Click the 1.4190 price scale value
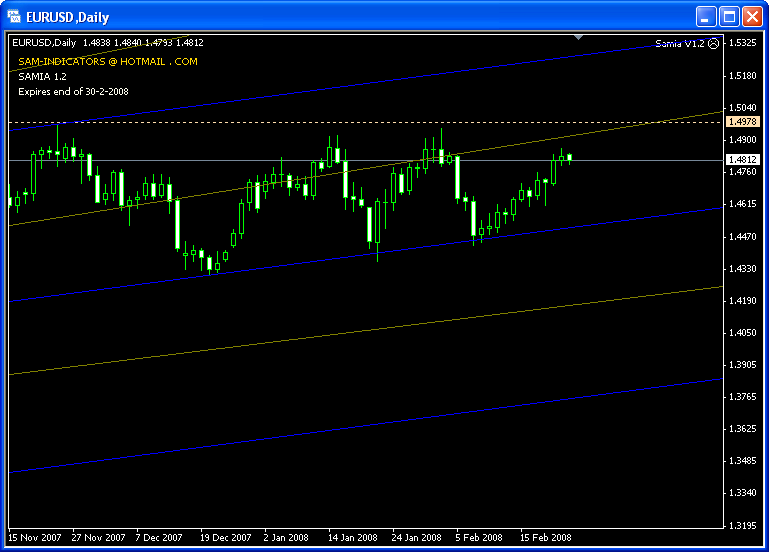This screenshot has width=769, height=552. [743, 301]
